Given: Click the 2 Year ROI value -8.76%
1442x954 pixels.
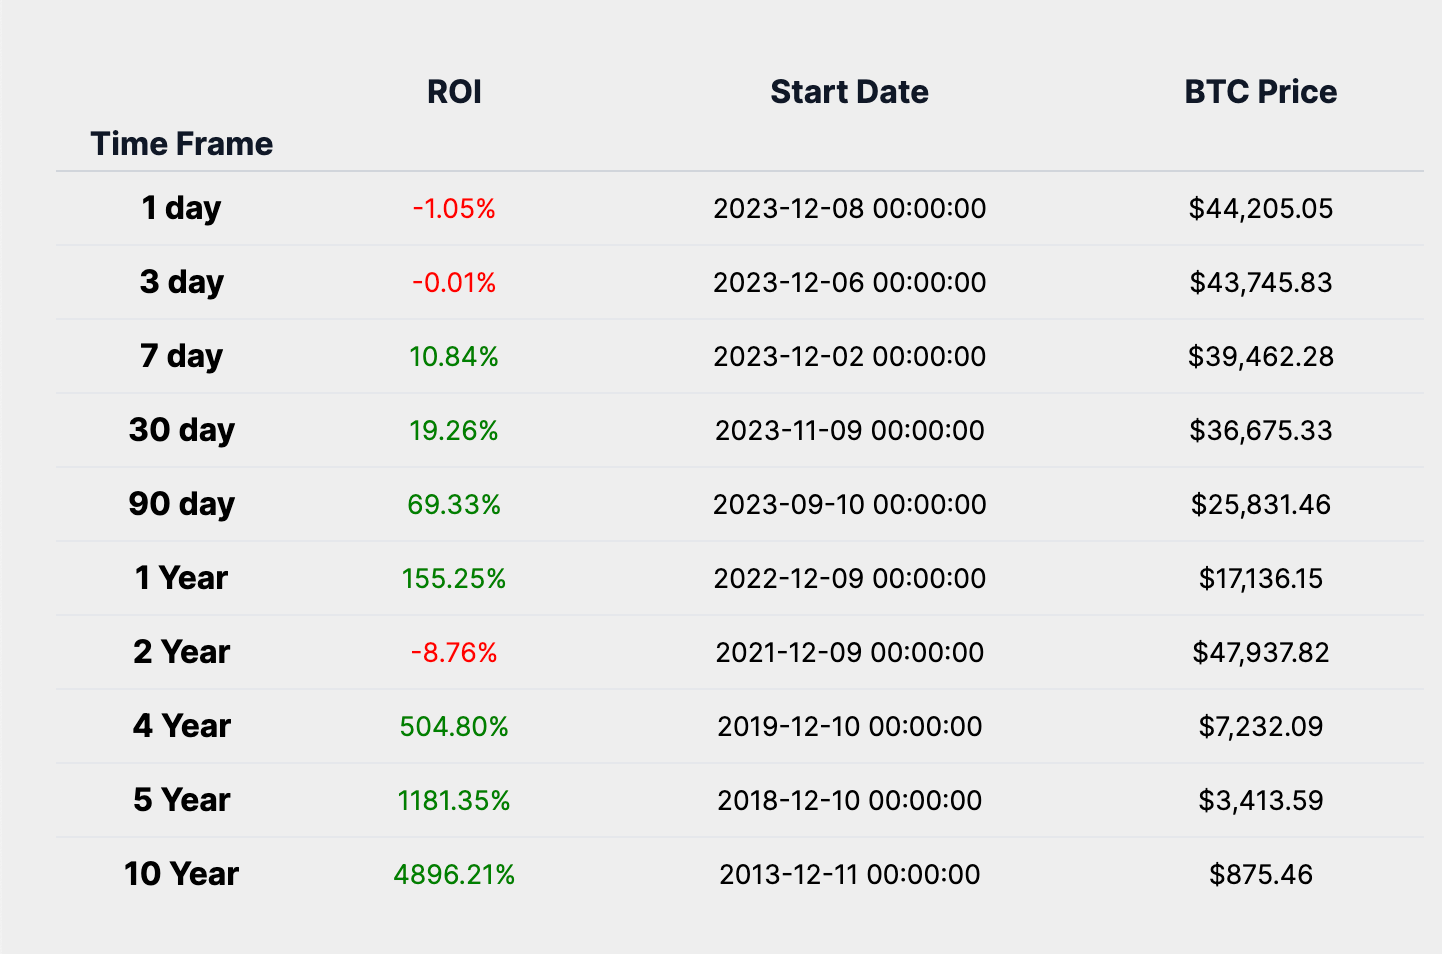Looking at the screenshot, I should click(454, 652).
